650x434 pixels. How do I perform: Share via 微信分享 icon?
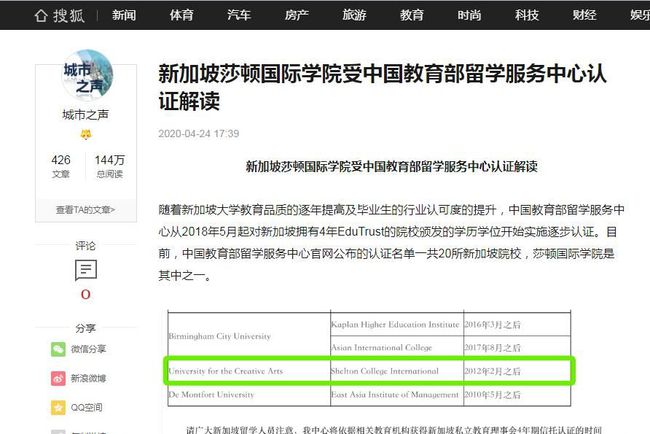click(58, 349)
